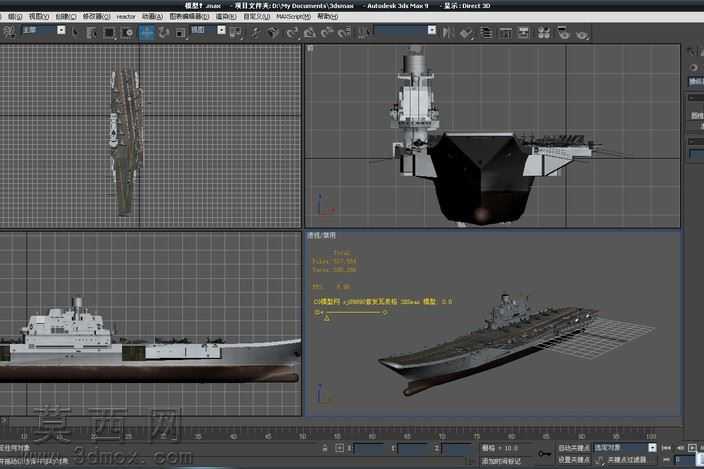Toggle the 3D Snaps magnet
Image resolution: width=704 pixels, height=469 pixels.
coord(292,32)
